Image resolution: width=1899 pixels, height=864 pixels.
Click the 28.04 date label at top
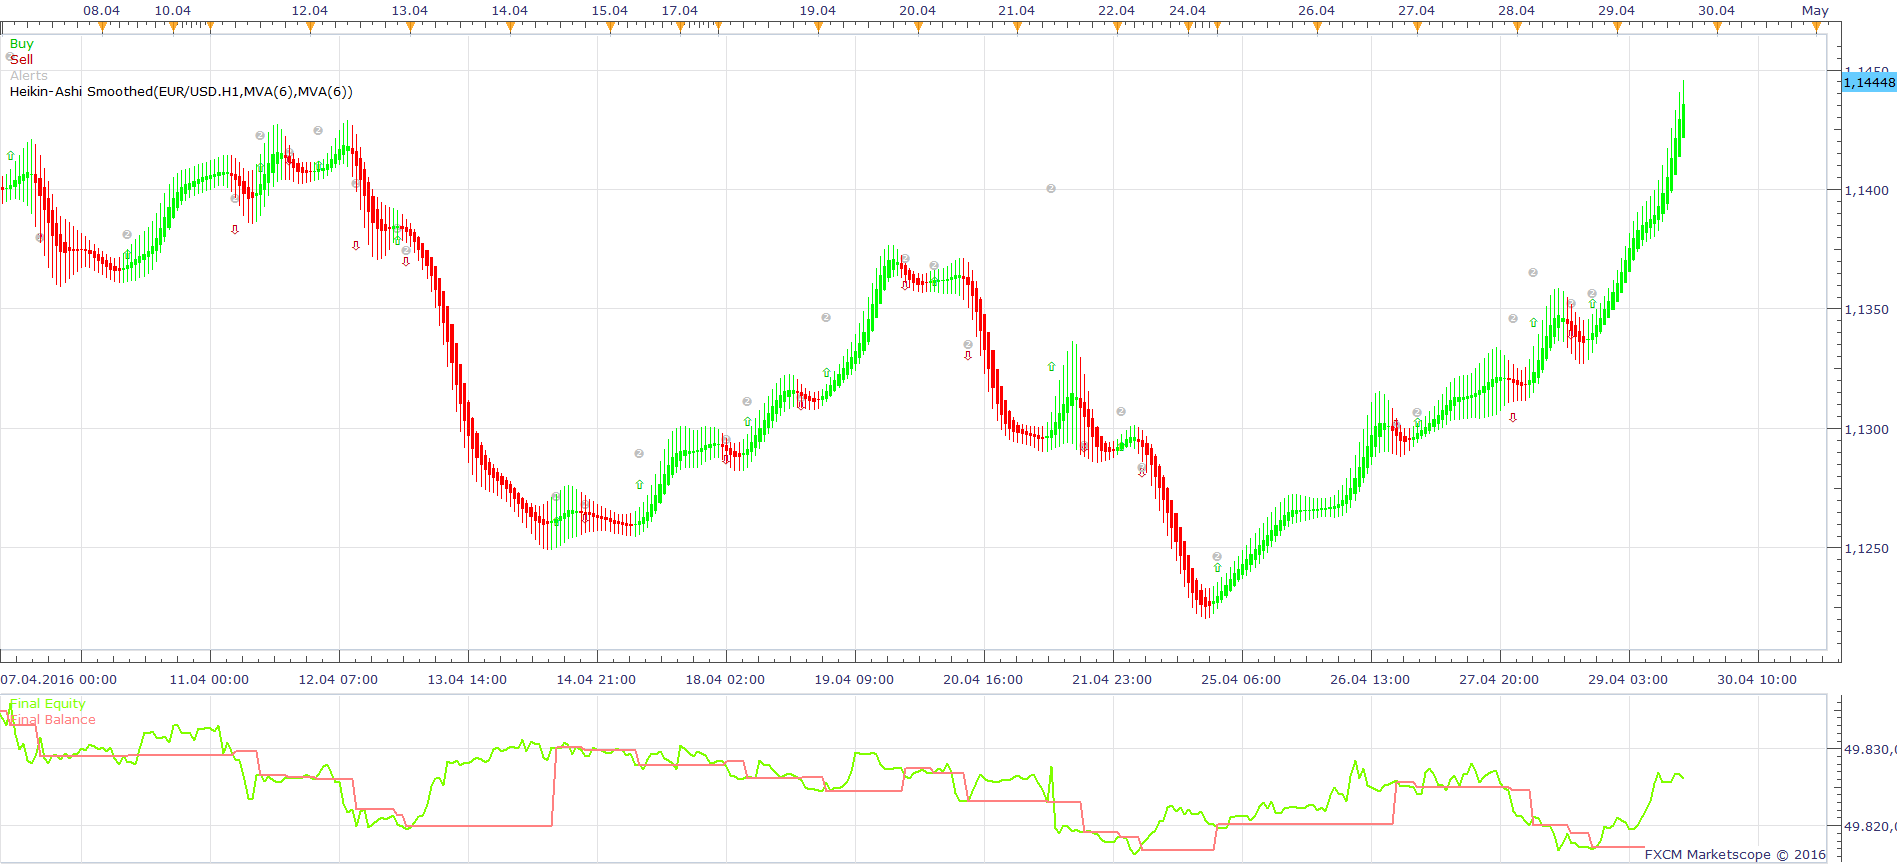pyautogui.click(x=1517, y=11)
